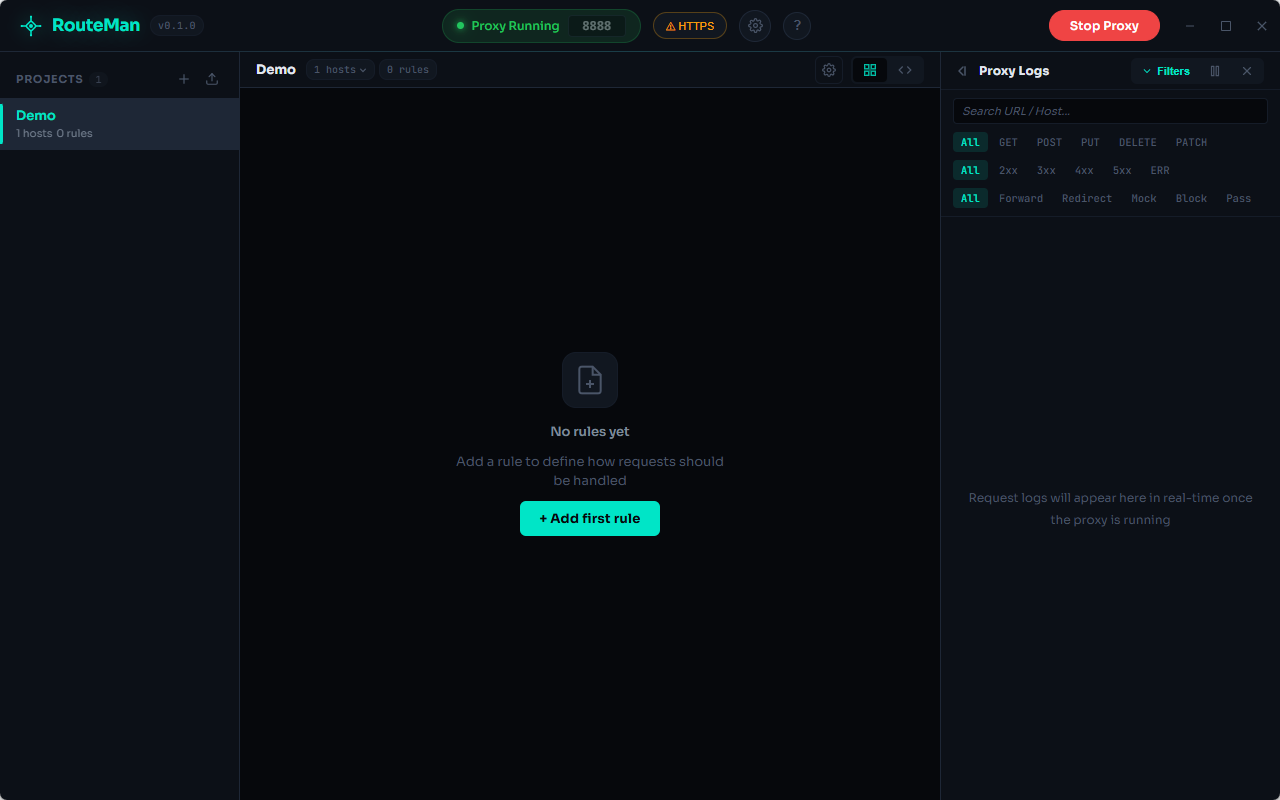Click the 0 rules badge
The height and width of the screenshot is (800, 1280).
tap(408, 70)
